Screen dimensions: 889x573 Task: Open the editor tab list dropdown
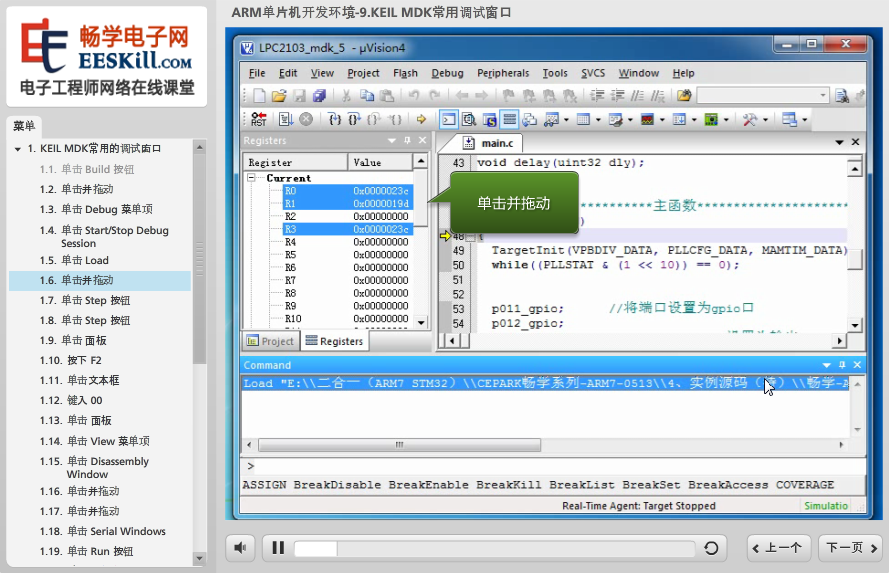(x=840, y=142)
